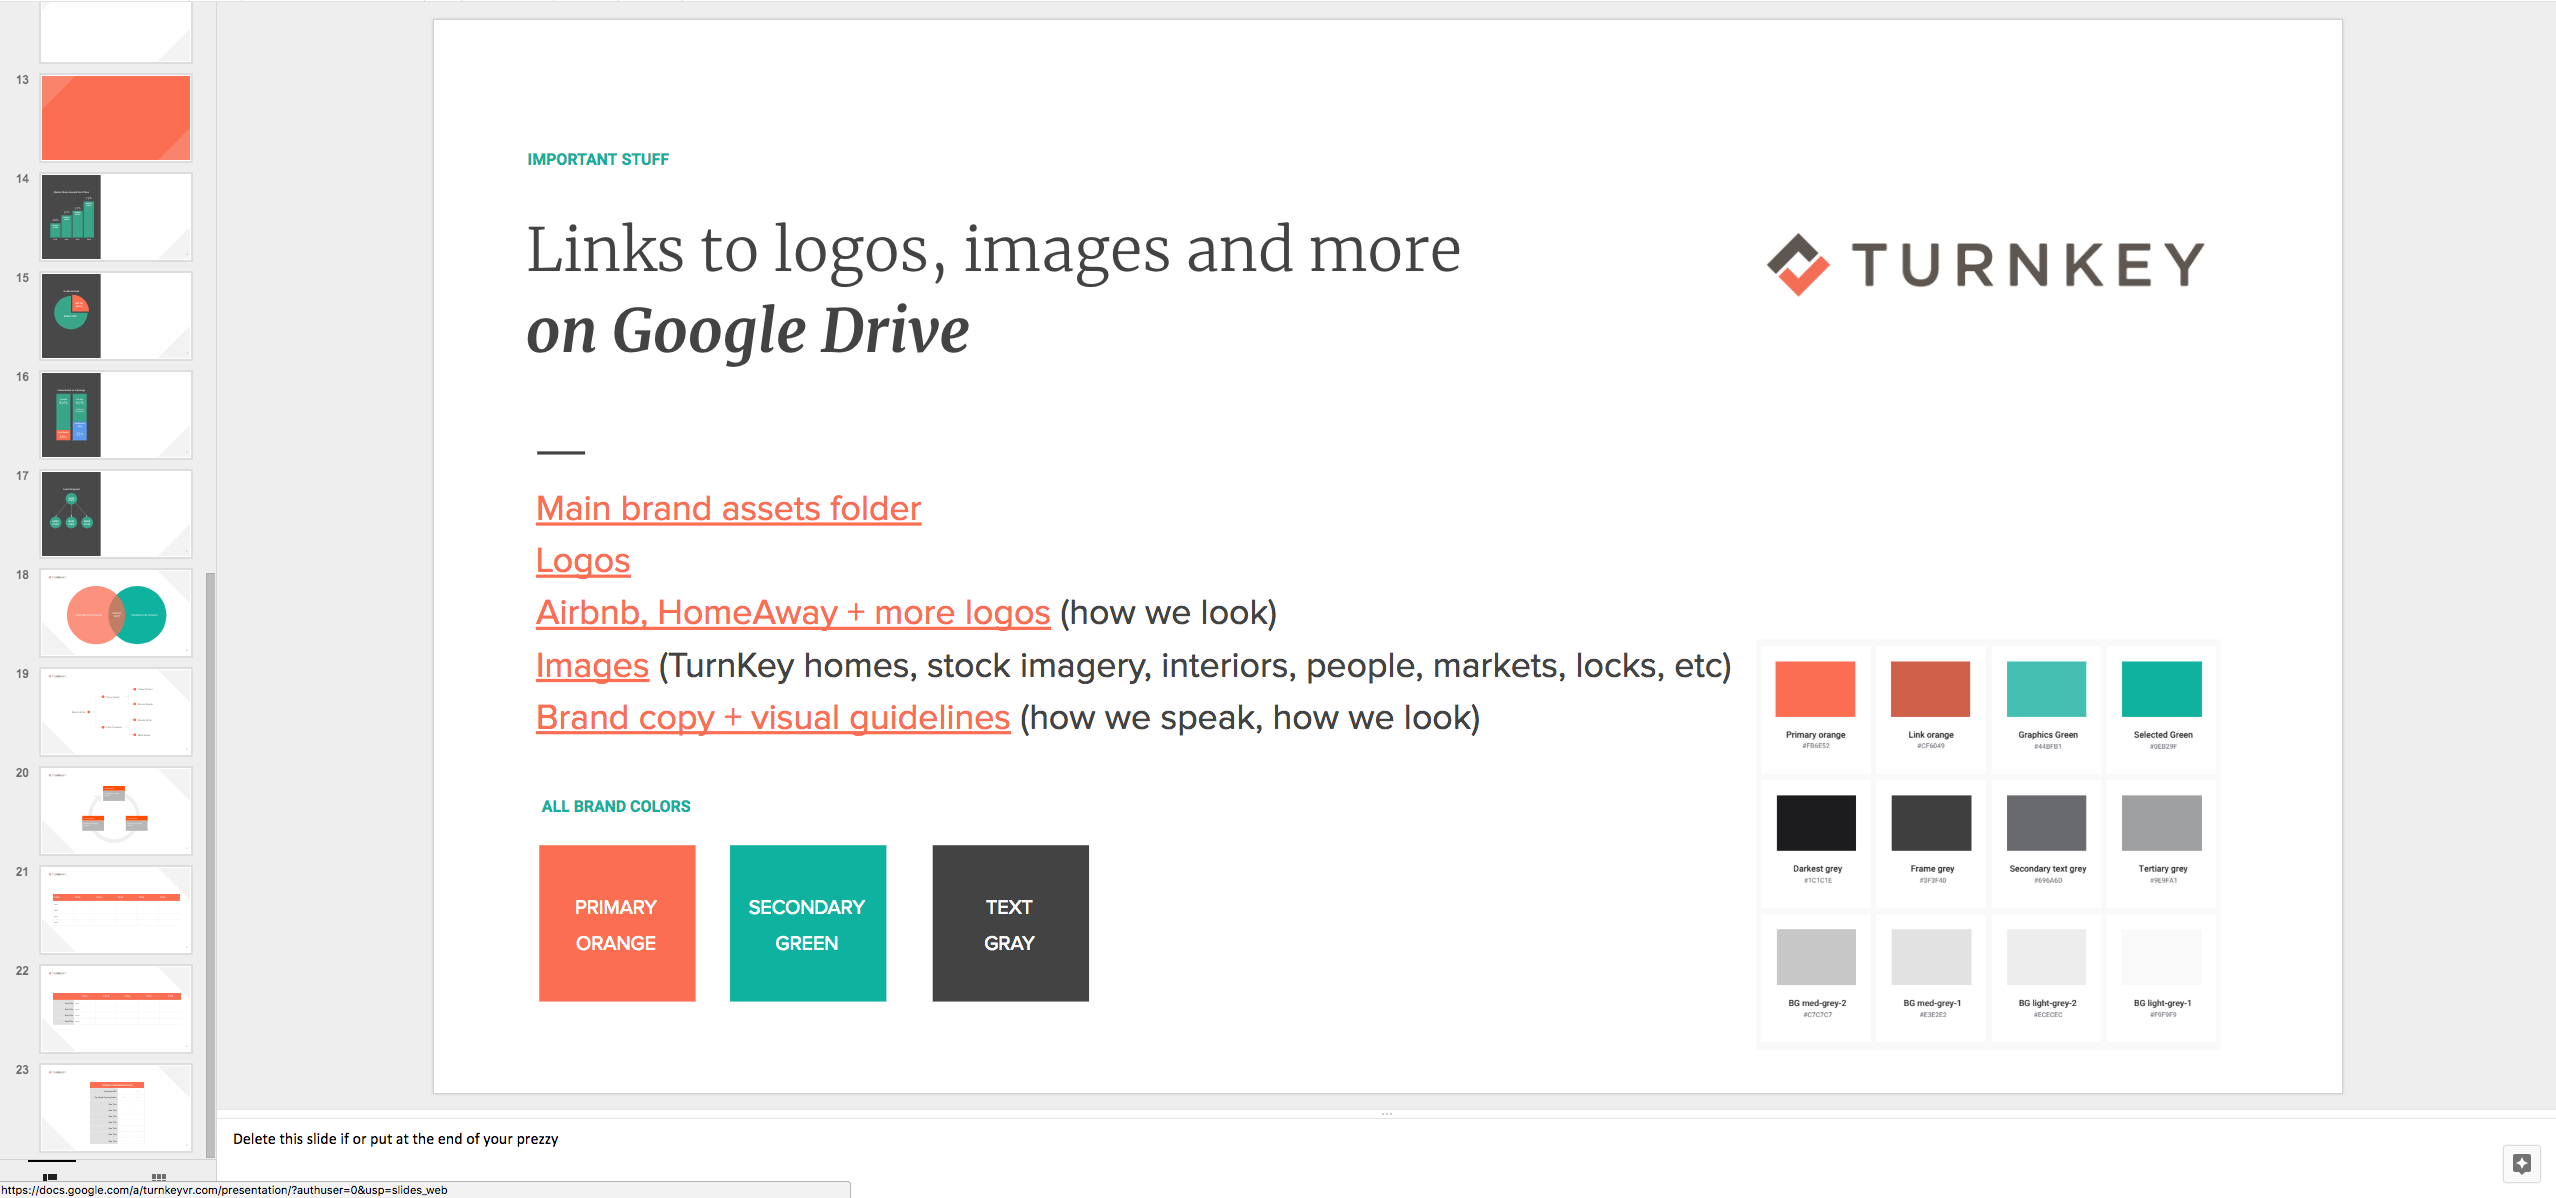Select the Secondary Green color box
Screen dimensions: 2556x1198
pyautogui.click(x=808, y=923)
